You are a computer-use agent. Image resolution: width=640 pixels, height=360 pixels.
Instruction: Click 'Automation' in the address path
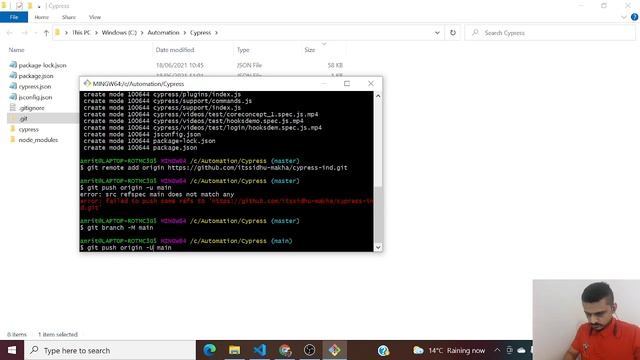pyautogui.click(x=163, y=33)
